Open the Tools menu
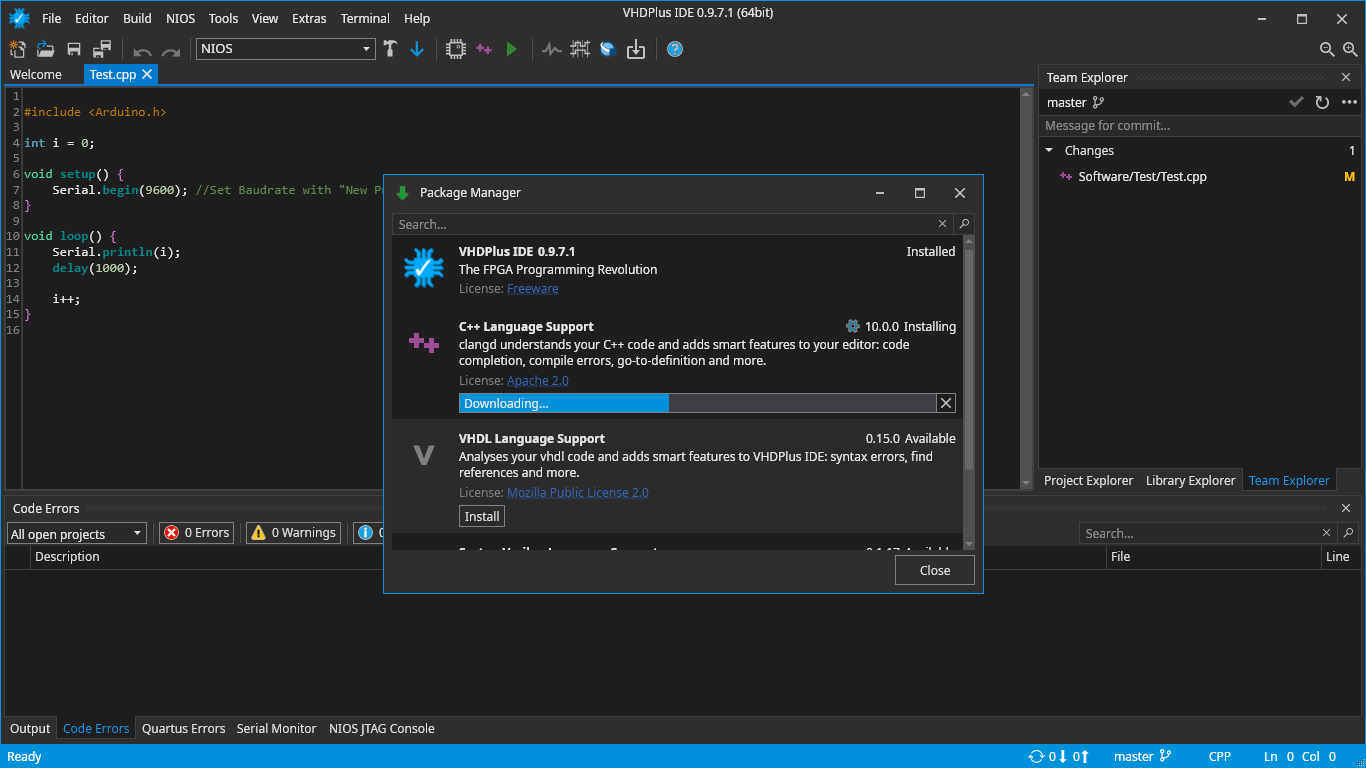 click(223, 18)
